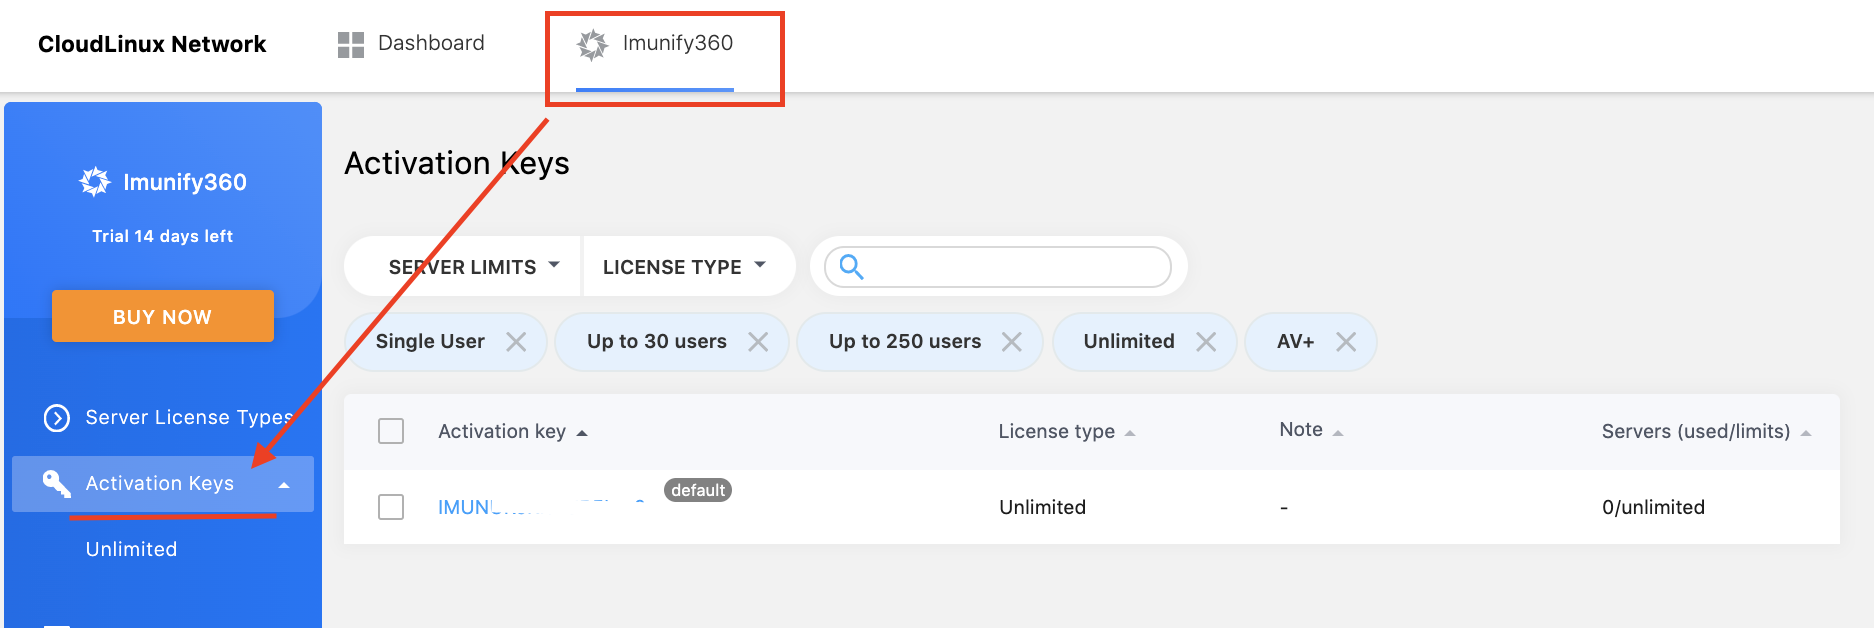Toggle the select-all checkbox in table header

391,431
